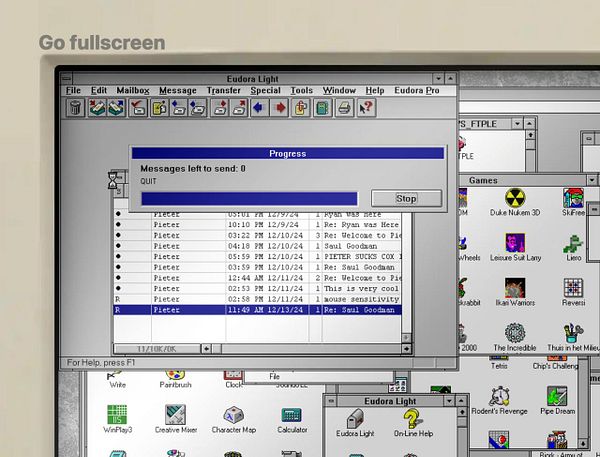The image size is (600, 457).
Task: Click the blue left arrow toolbar icon
Action: click(x=259, y=108)
